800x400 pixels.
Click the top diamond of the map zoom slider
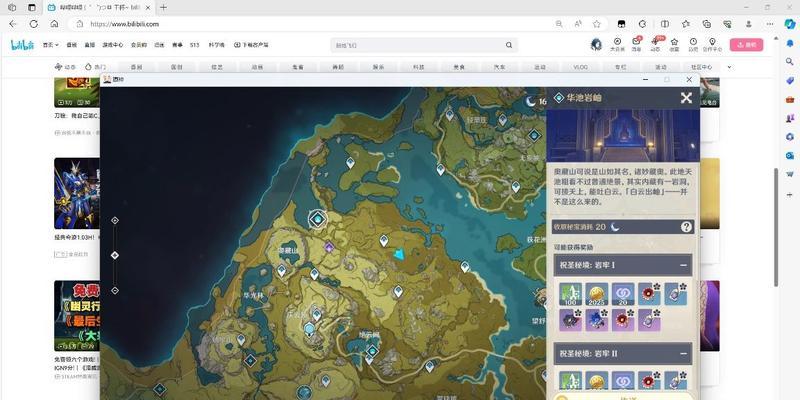[115, 220]
